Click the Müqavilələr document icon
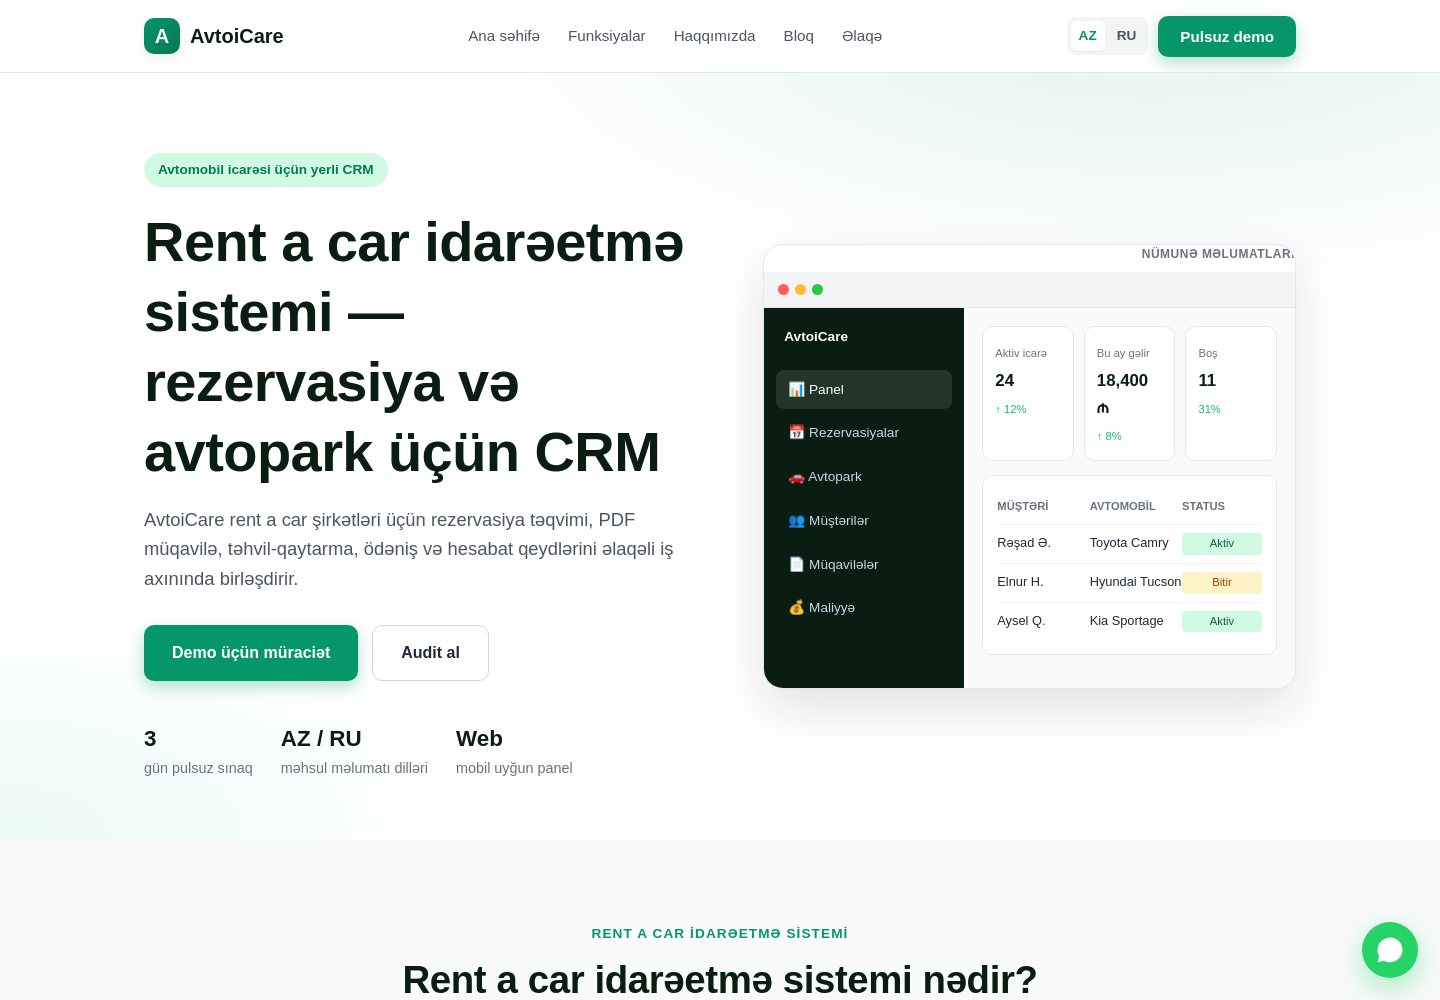This screenshot has height=1000, width=1440. tap(796, 565)
